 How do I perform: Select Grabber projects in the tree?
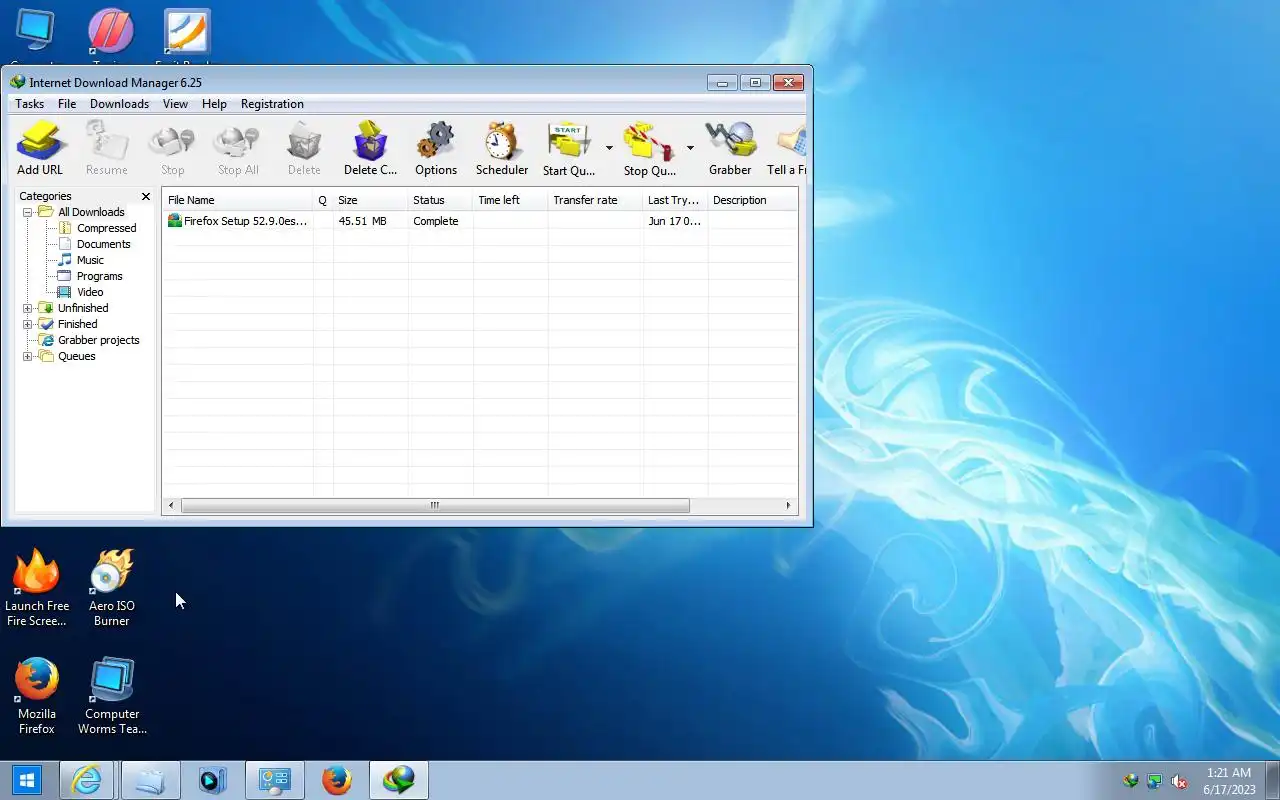pyautogui.click(x=98, y=340)
